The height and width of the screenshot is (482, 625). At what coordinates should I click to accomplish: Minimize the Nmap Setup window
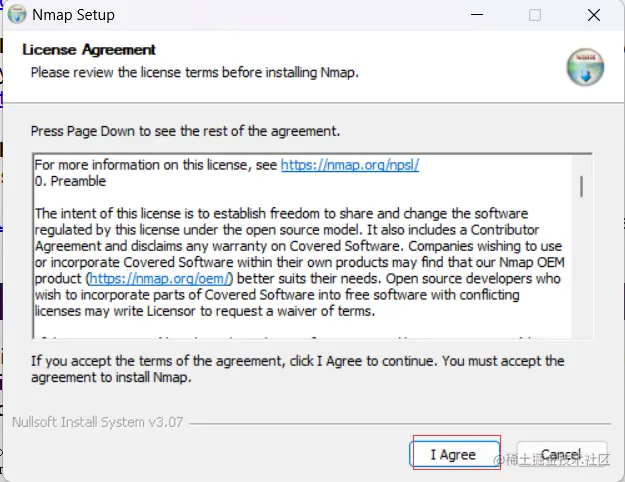[x=477, y=15]
